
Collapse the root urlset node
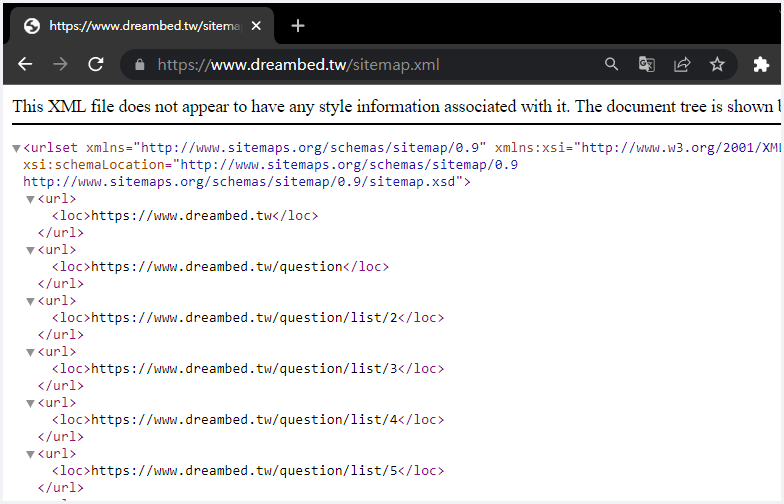[x=16, y=148]
